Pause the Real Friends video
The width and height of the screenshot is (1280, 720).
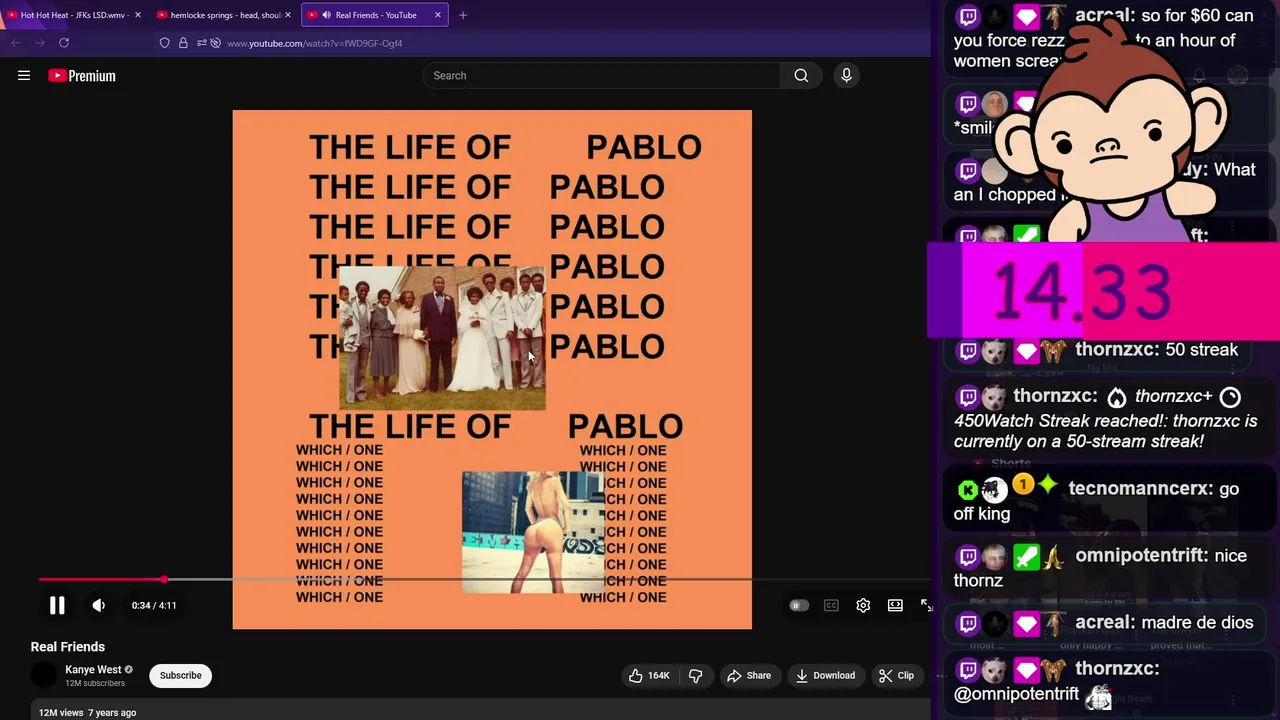(x=57, y=605)
